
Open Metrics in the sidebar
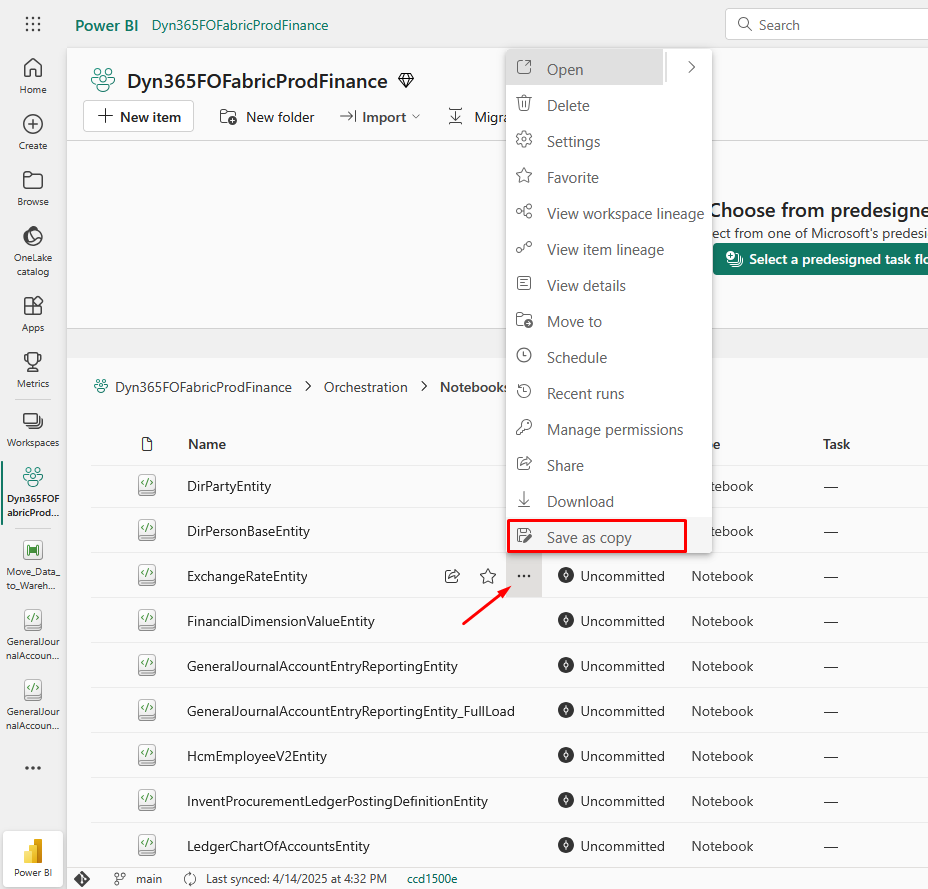pyautogui.click(x=33, y=371)
